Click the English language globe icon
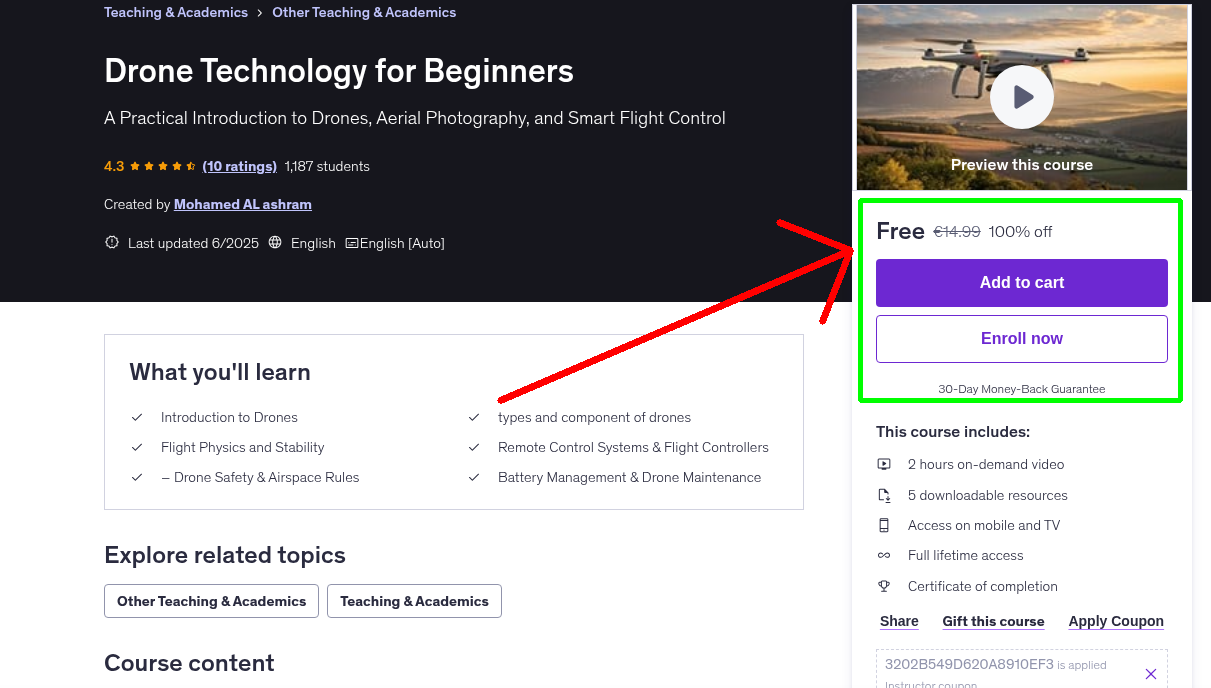 click(x=275, y=242)
